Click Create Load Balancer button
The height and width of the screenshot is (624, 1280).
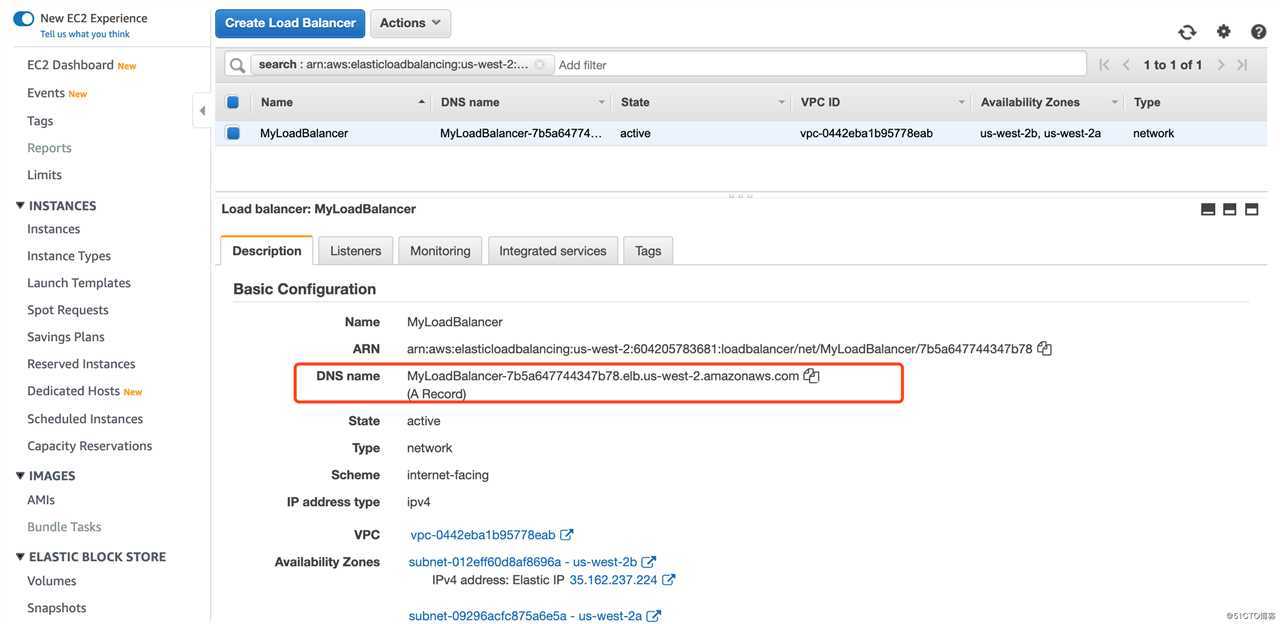[x=290, y=23]
